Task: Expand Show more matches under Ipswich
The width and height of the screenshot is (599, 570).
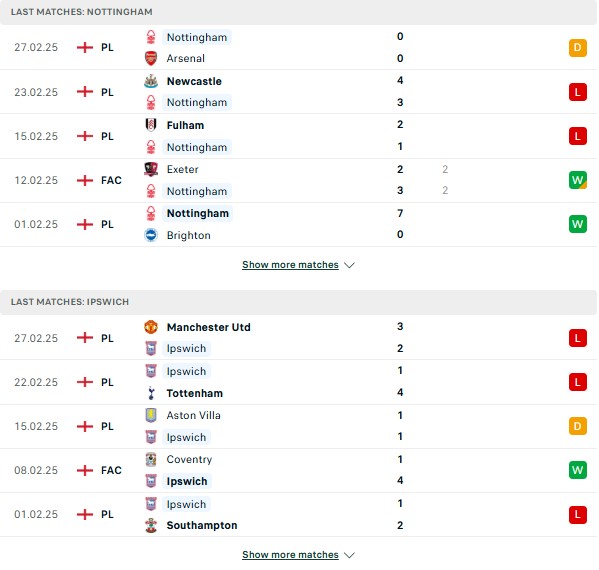Action: 290,555
